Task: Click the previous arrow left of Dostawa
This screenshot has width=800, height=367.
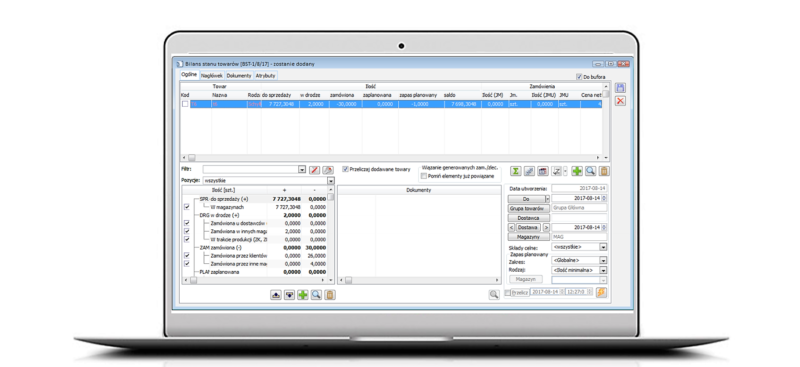Action: click(x=512, y=227)
